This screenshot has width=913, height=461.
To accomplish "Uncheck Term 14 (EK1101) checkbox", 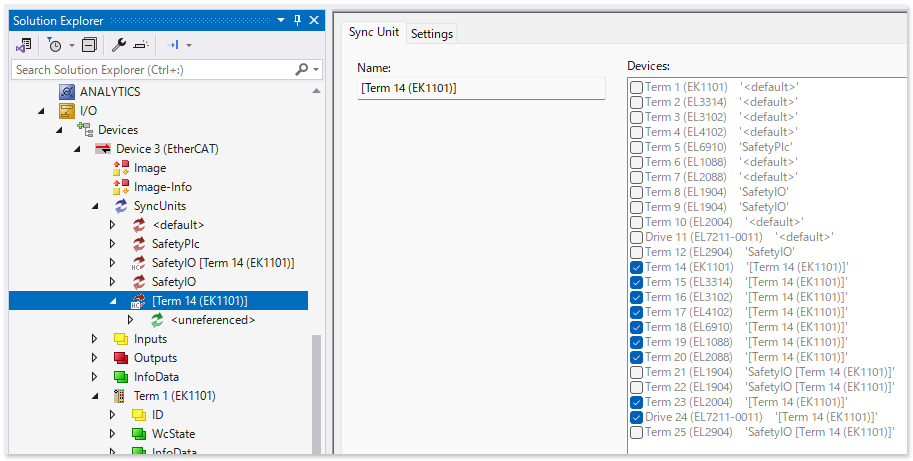I will 636,267.
